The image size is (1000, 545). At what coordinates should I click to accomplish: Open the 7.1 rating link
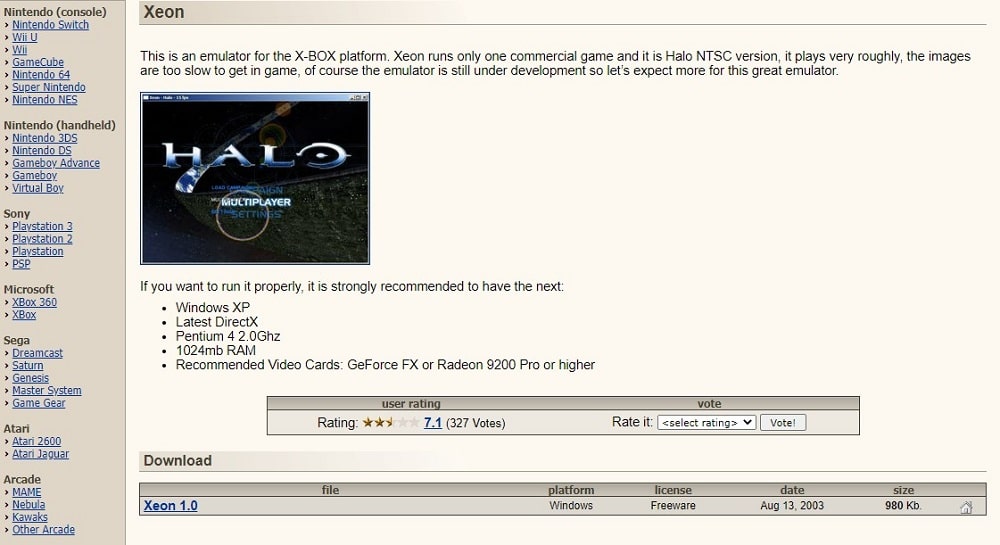coord(433,423)
